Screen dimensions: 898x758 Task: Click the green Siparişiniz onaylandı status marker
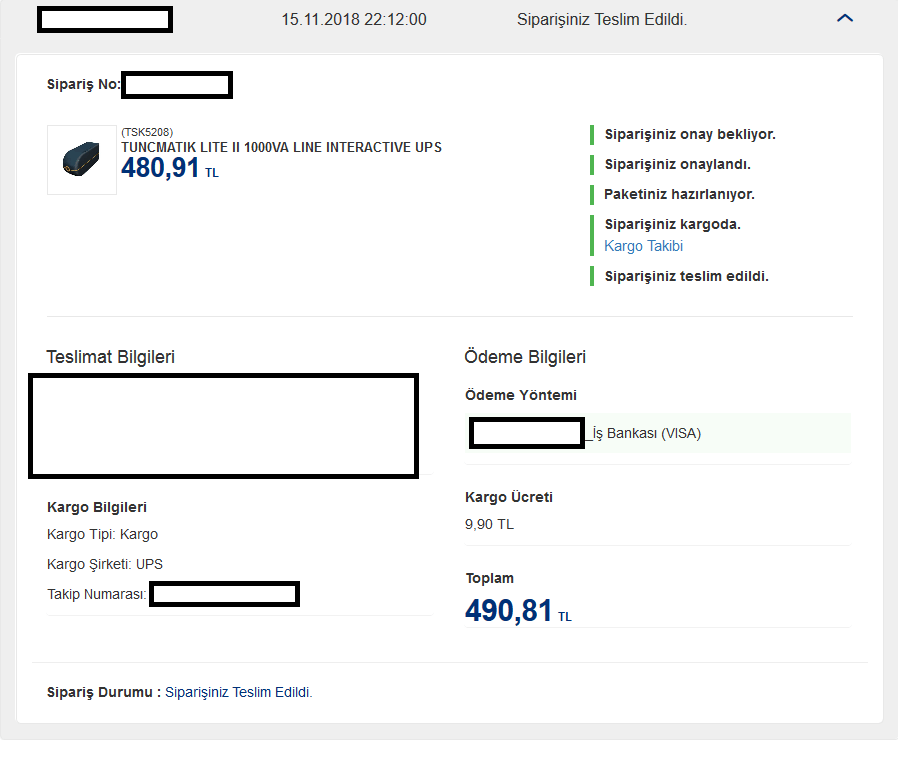(592, 163)
